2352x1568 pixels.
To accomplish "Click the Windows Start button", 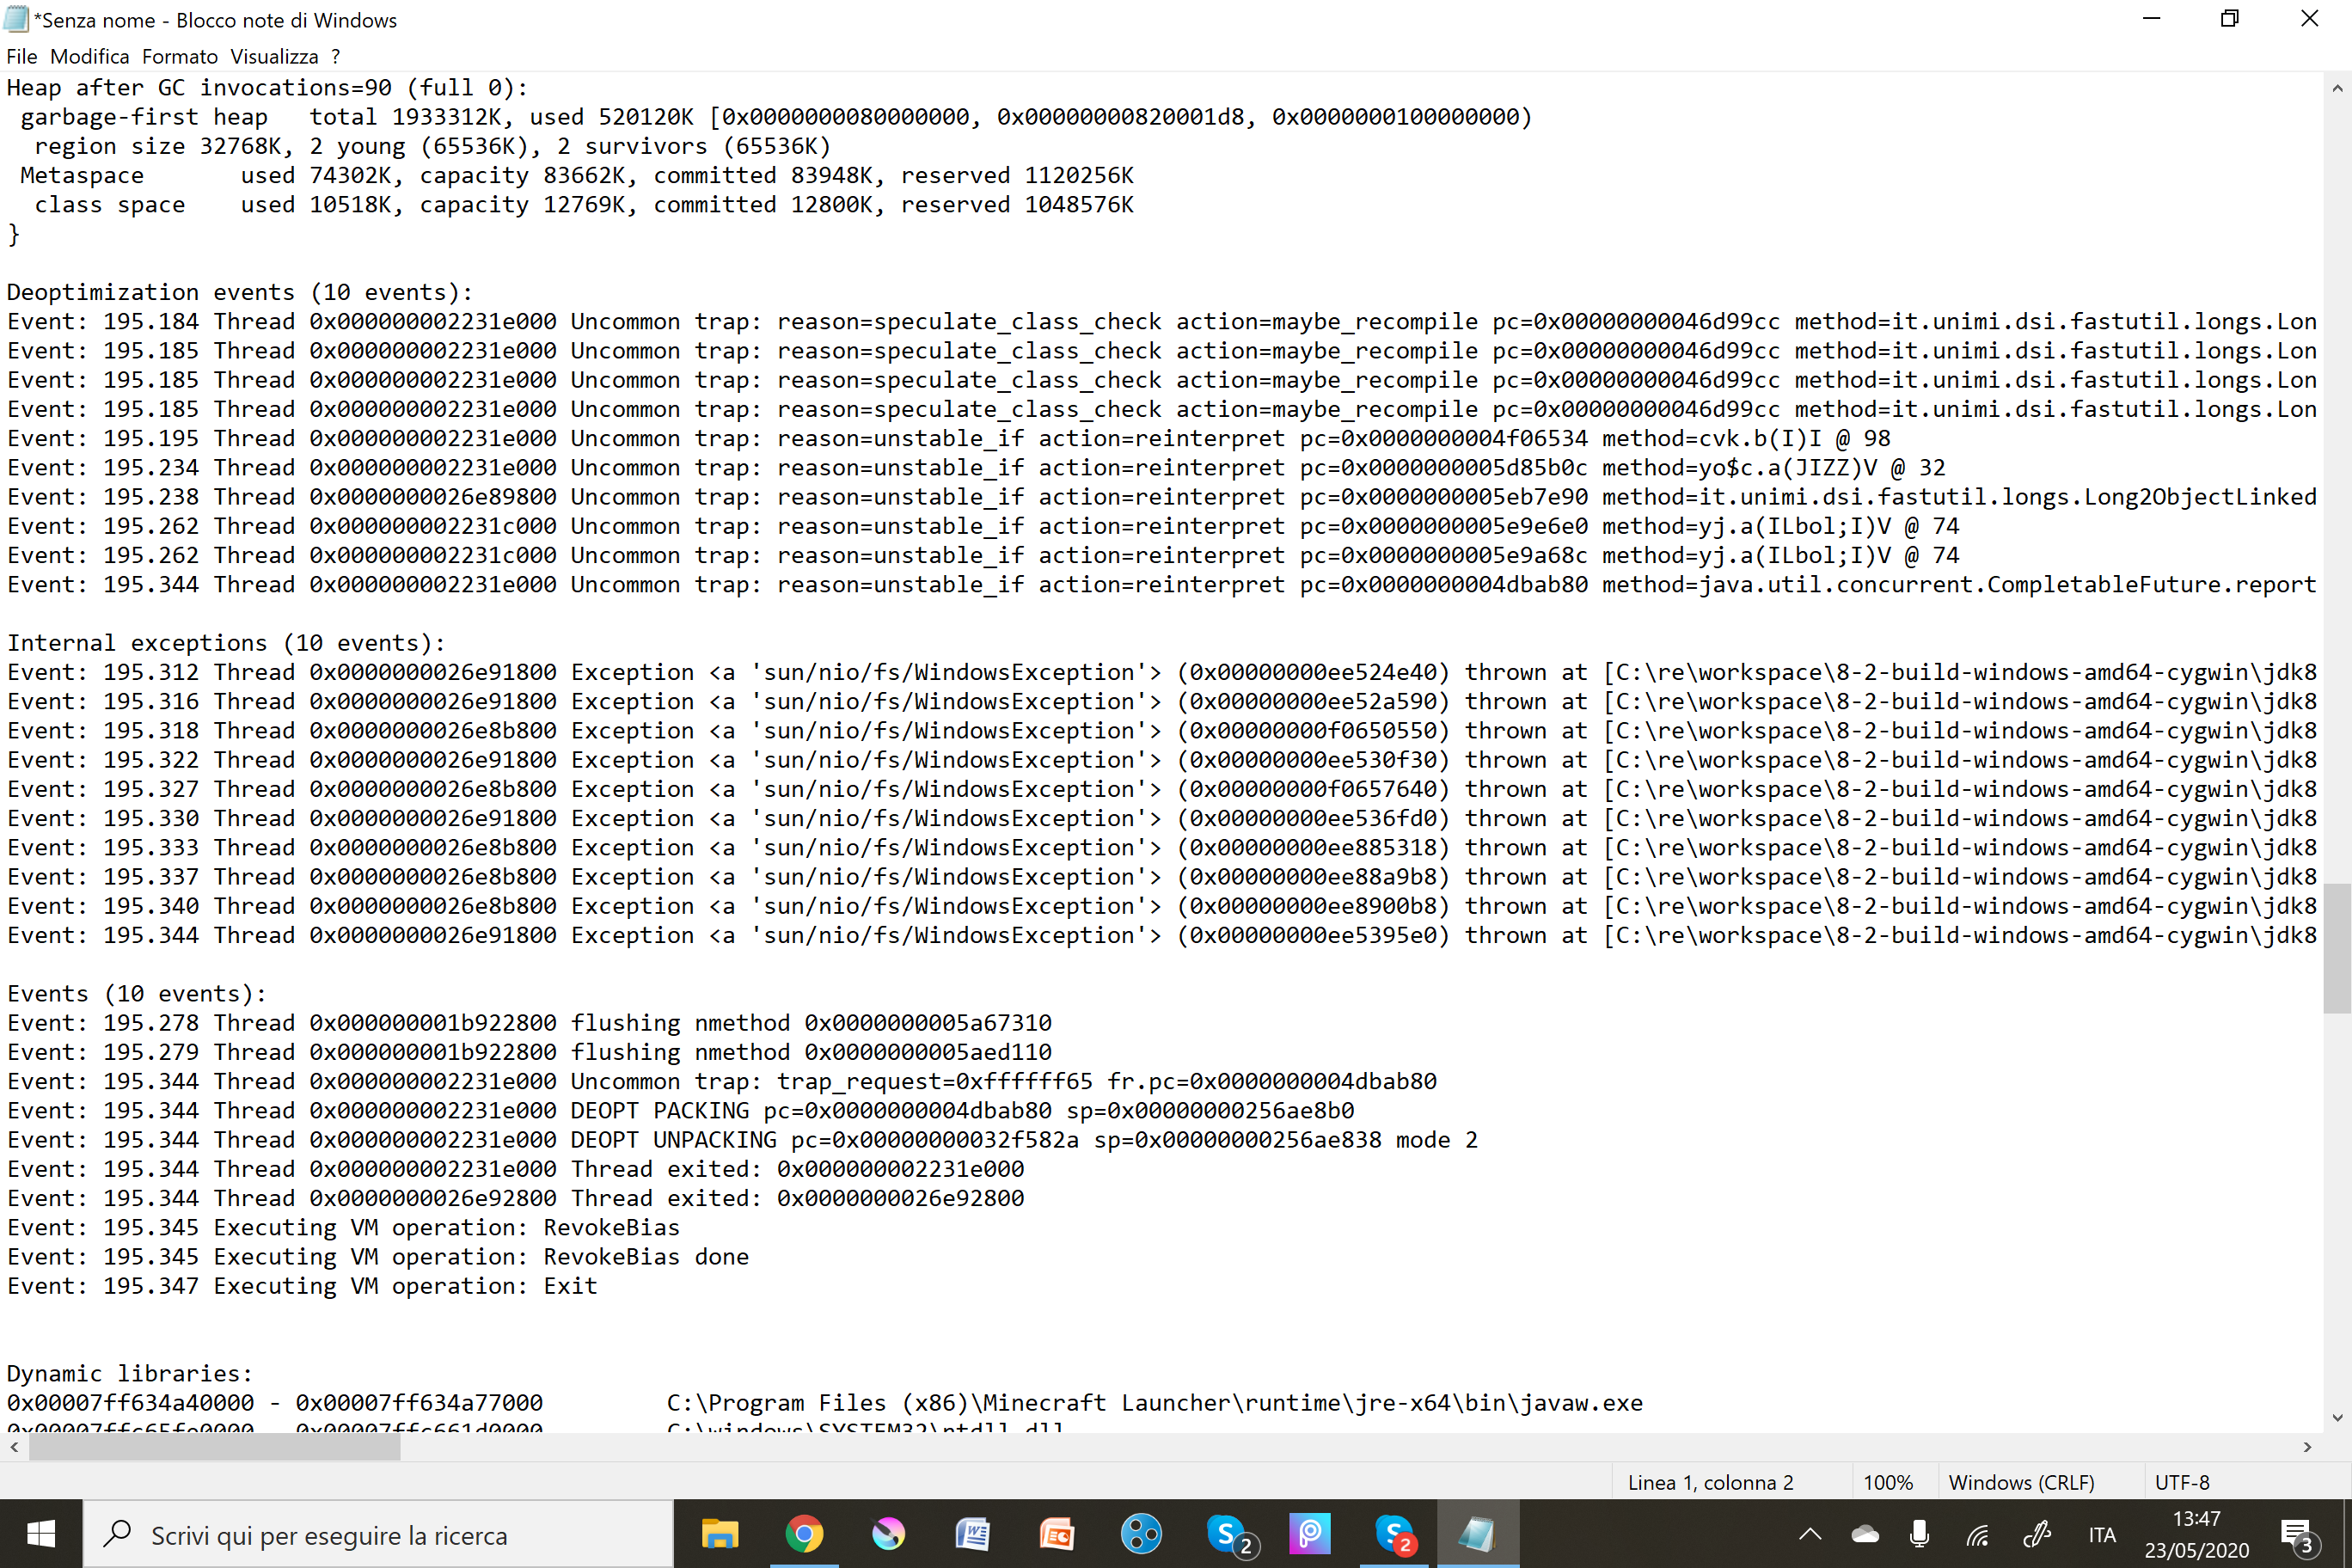I will click(41, 1534).
